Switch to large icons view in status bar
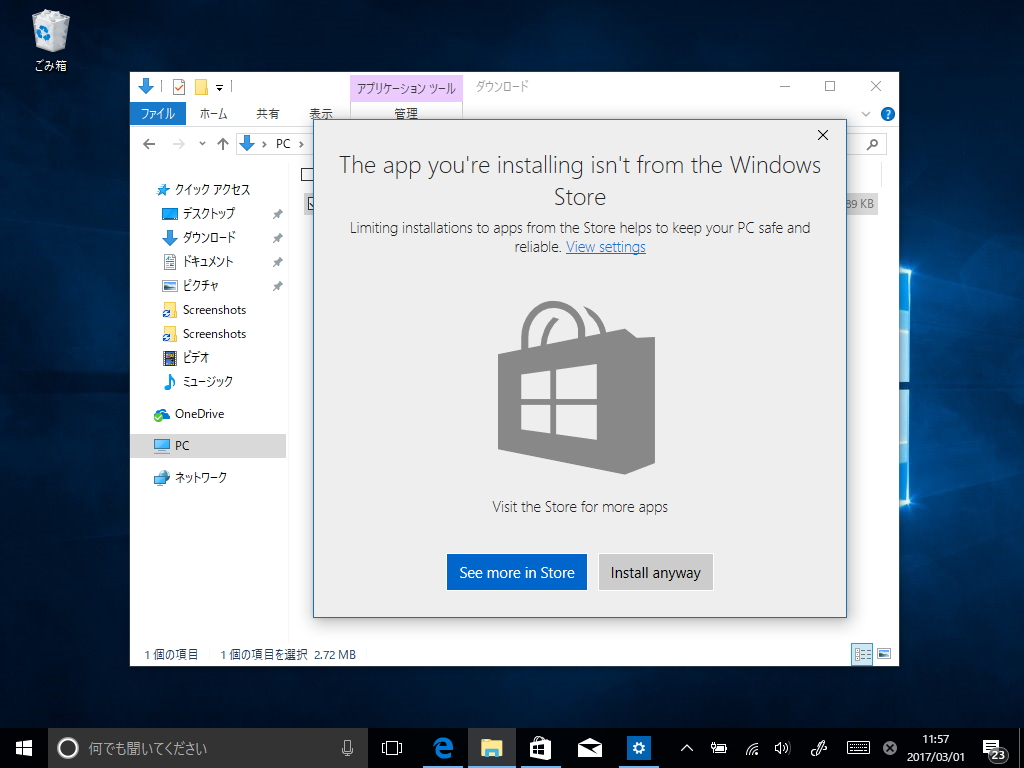 pos(884,654)
